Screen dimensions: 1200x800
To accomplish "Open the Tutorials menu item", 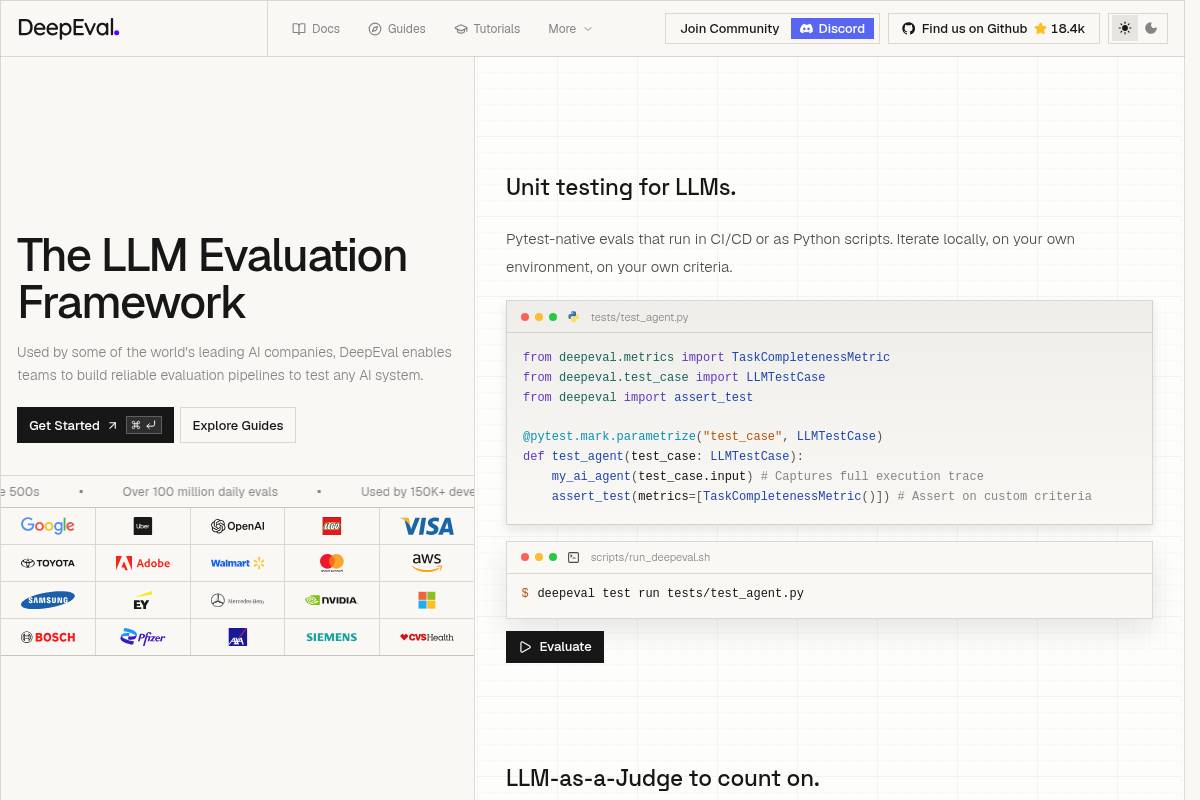I will [487, 29].
